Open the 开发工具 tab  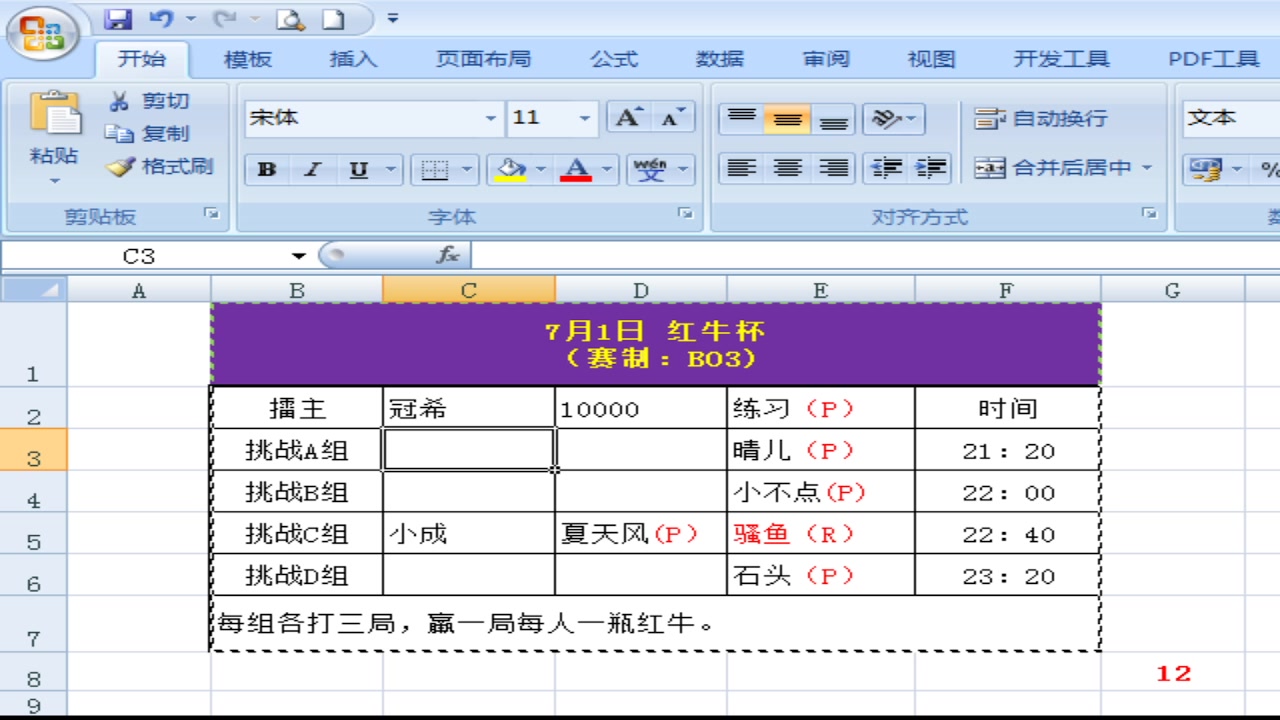click(1061, 60)
